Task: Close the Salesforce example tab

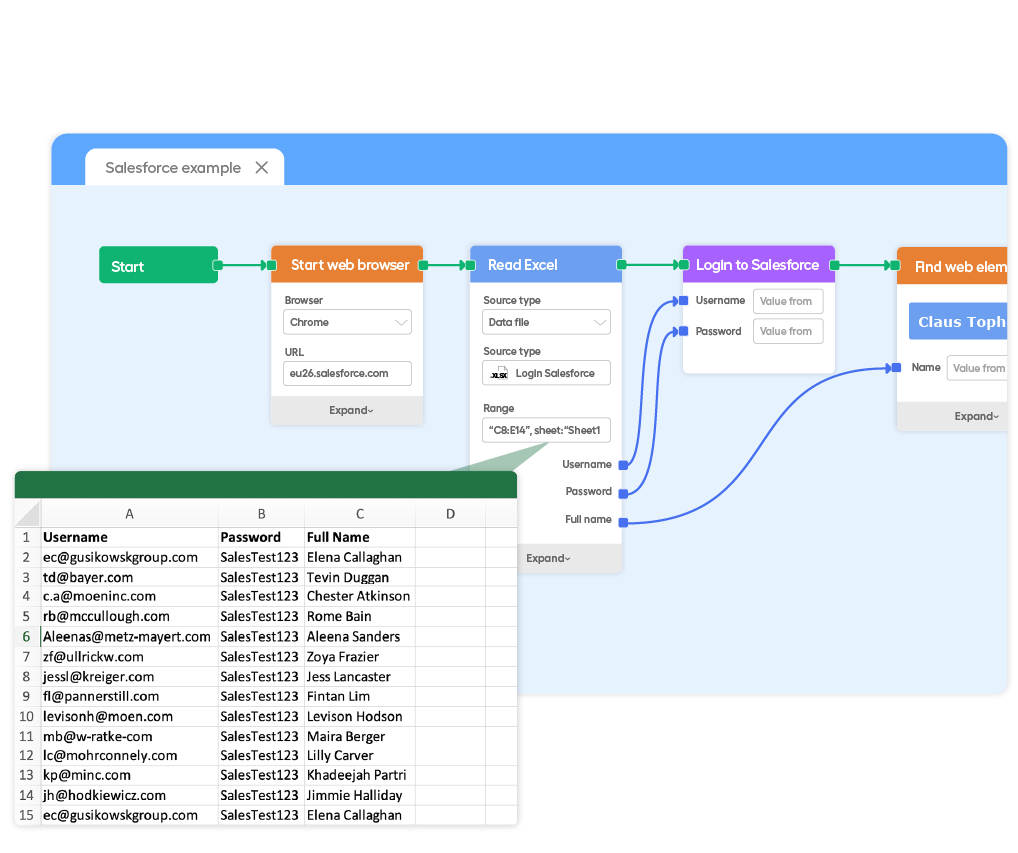Action: tap(261, 167)
